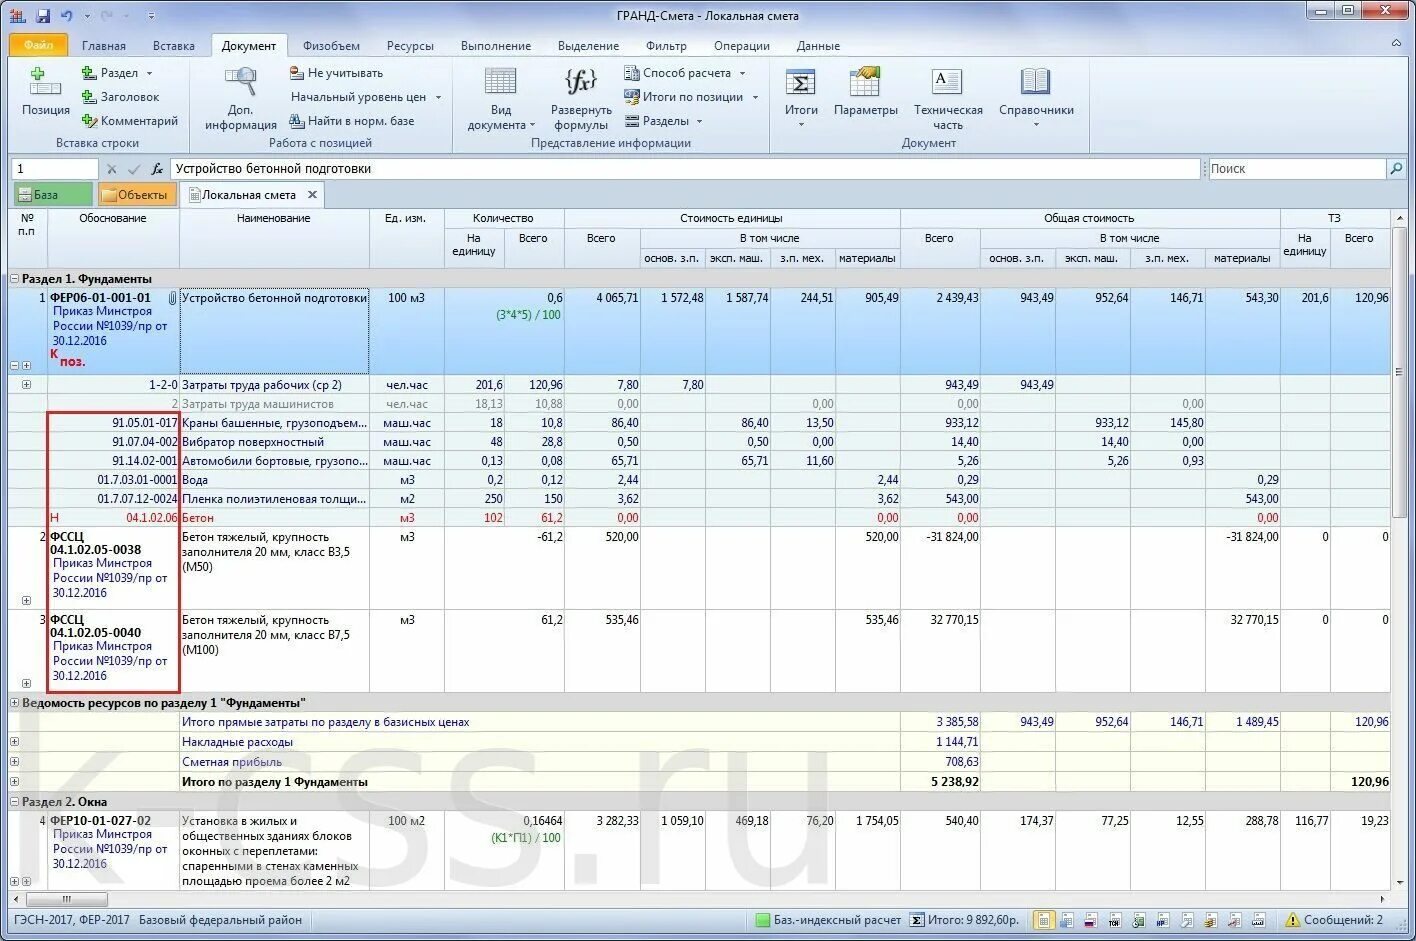Click the Save icon in quick access toolbar

(x=43, y=16)
